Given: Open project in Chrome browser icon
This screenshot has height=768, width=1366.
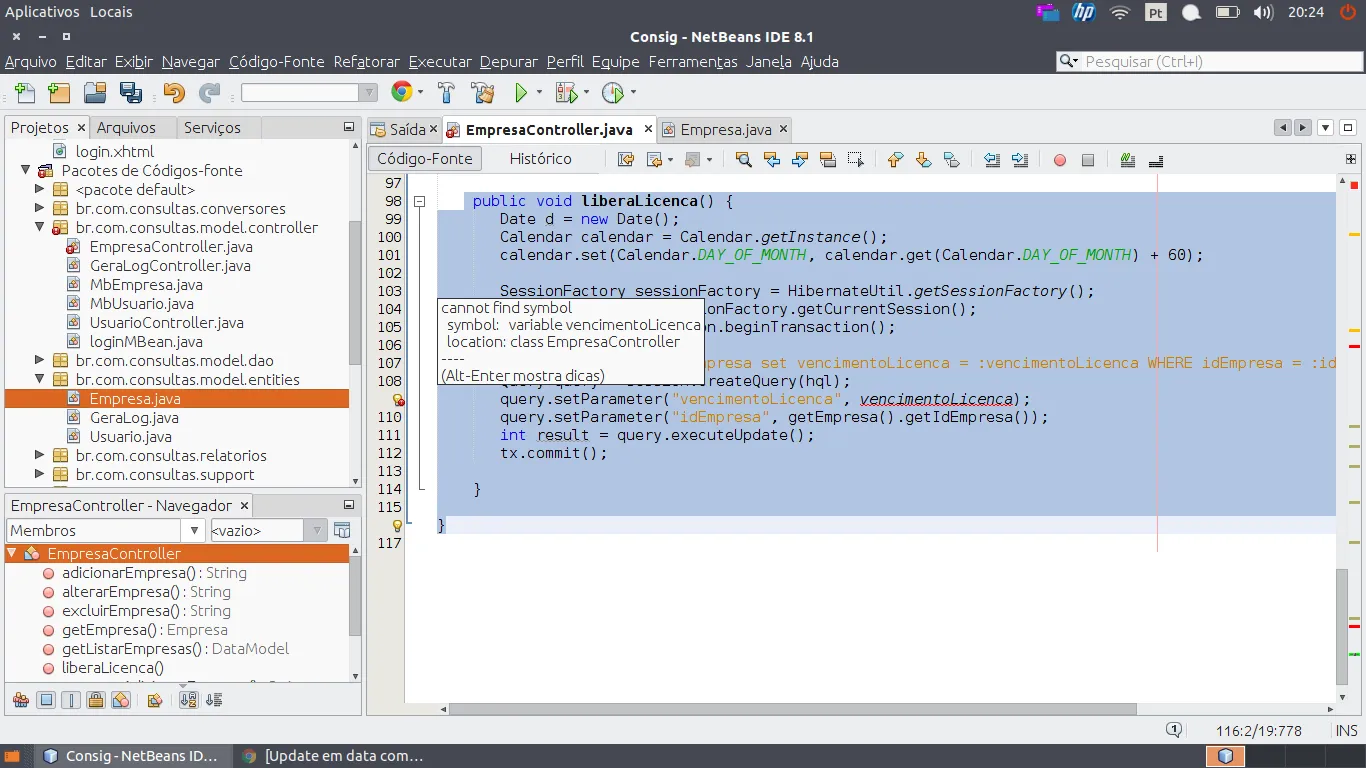Looking at the screenshot, I should [x=401, y=93].
